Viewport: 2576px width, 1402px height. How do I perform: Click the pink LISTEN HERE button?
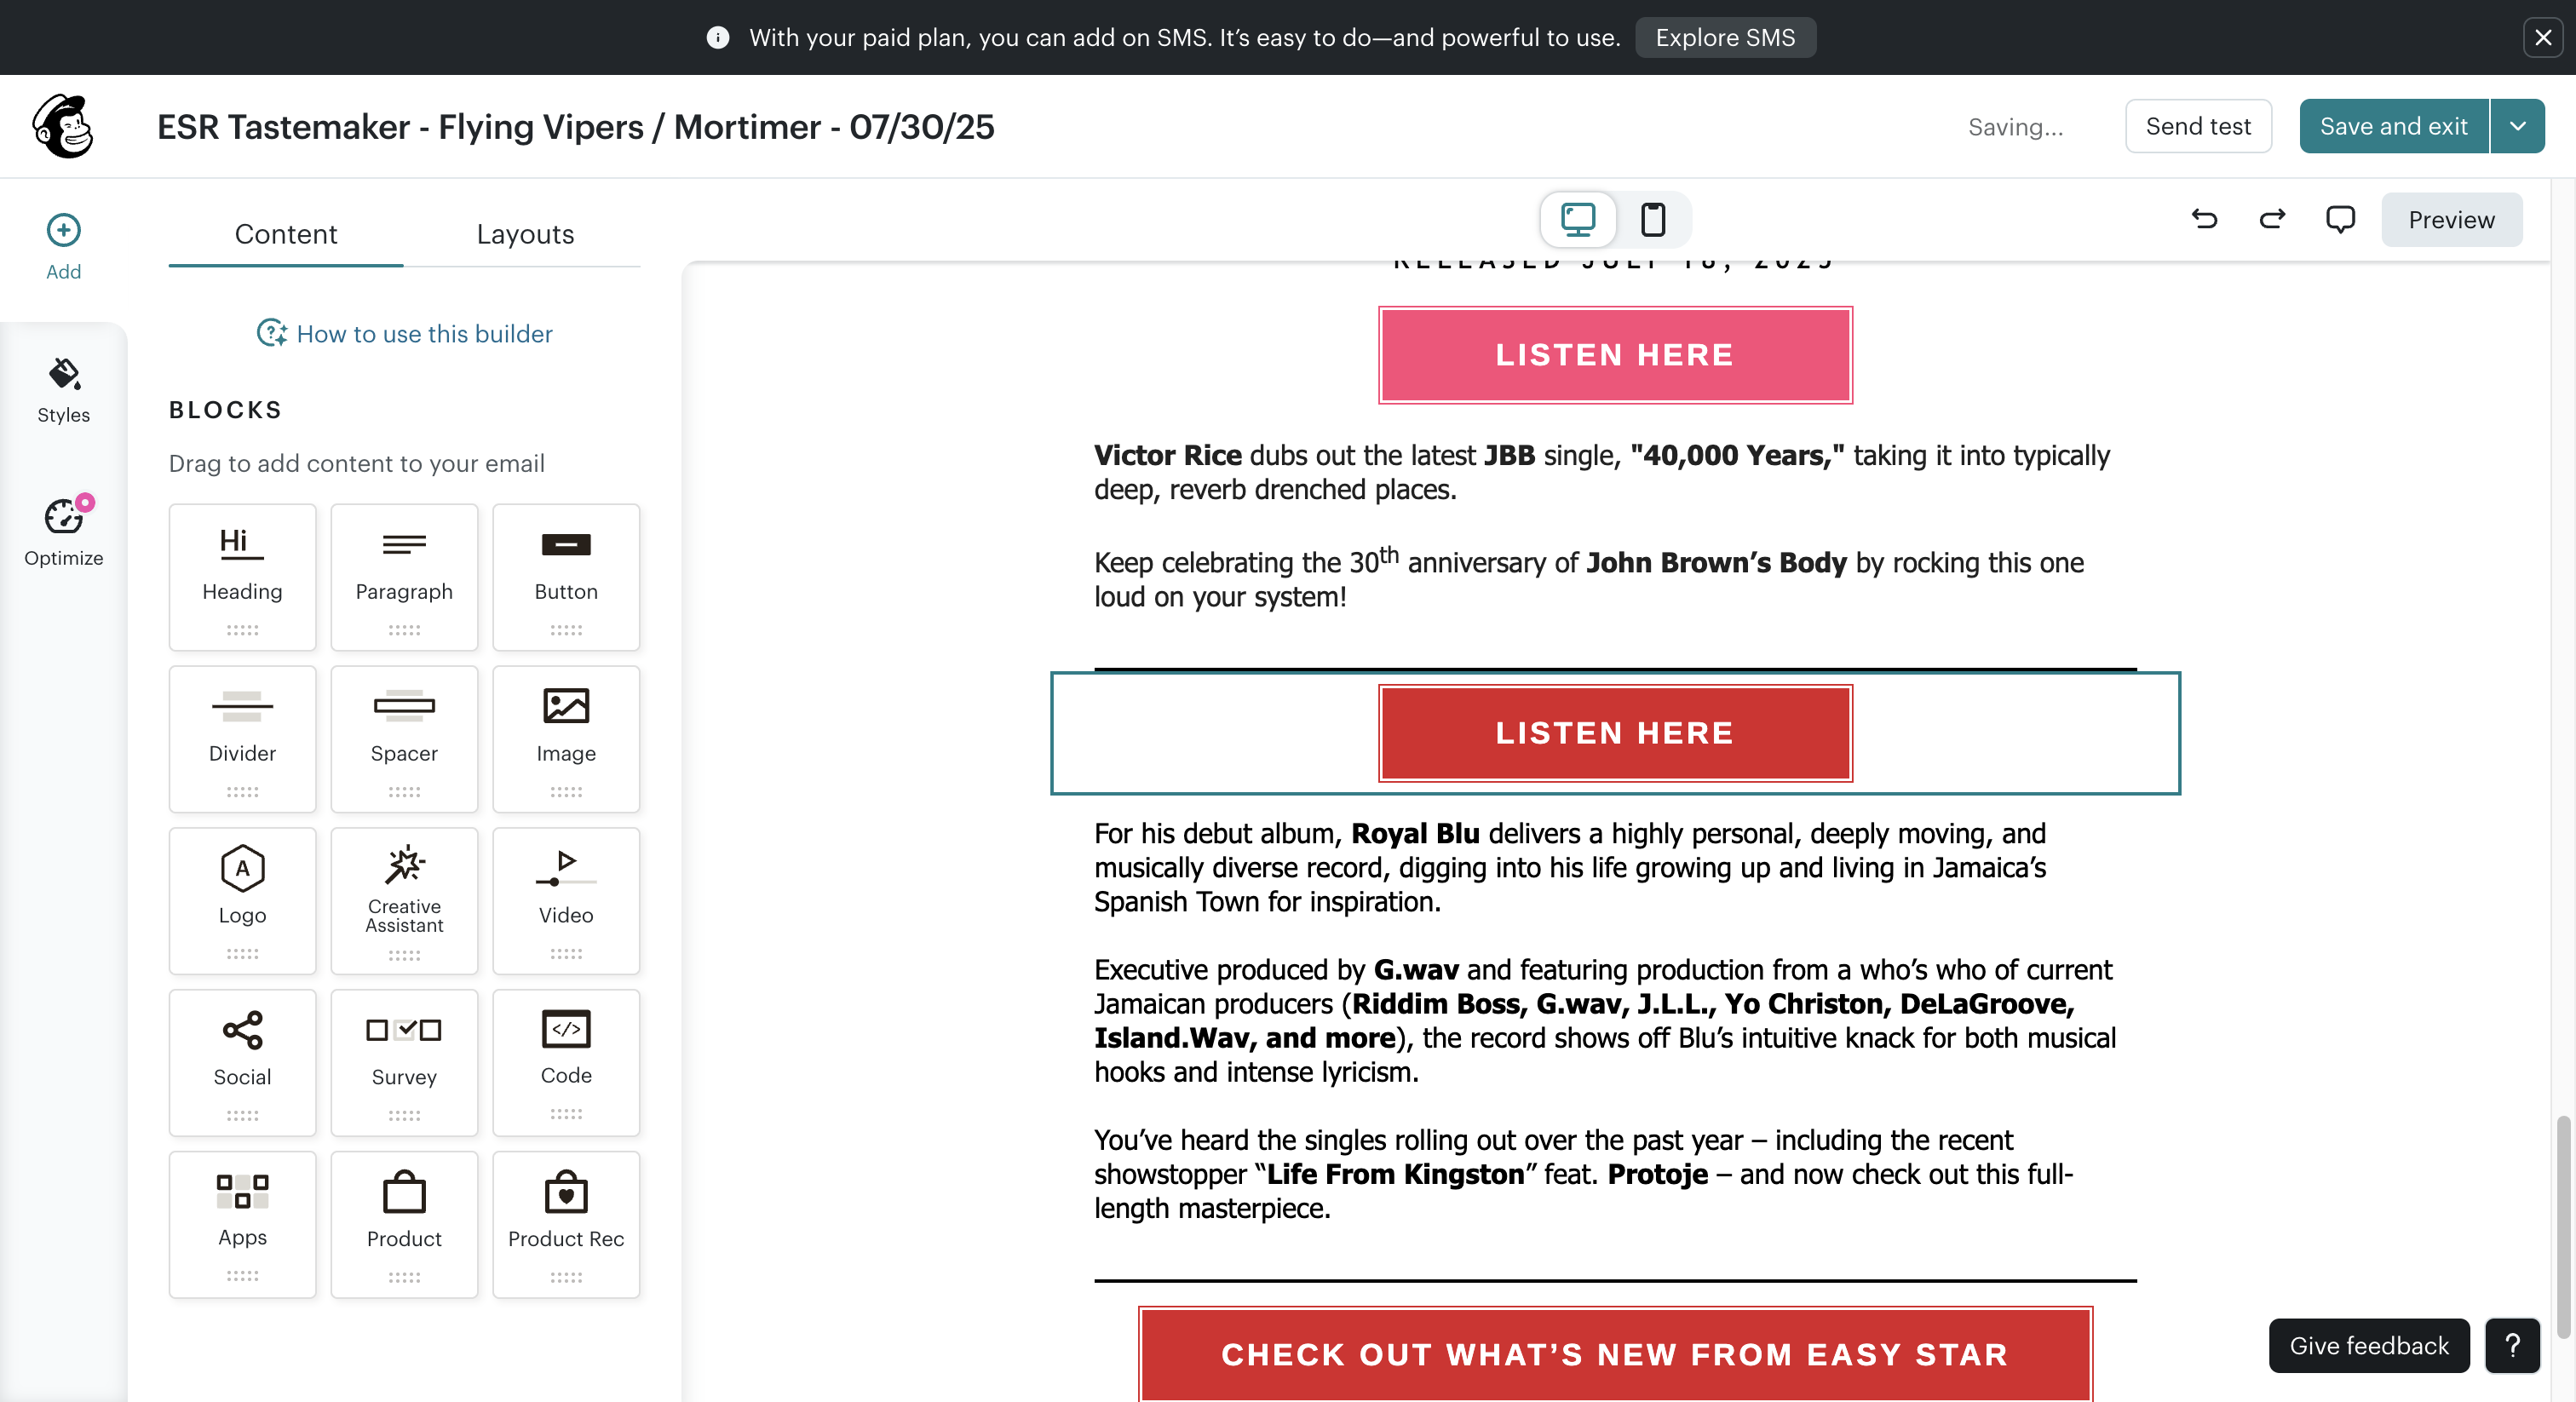(x=1615, y=355)
